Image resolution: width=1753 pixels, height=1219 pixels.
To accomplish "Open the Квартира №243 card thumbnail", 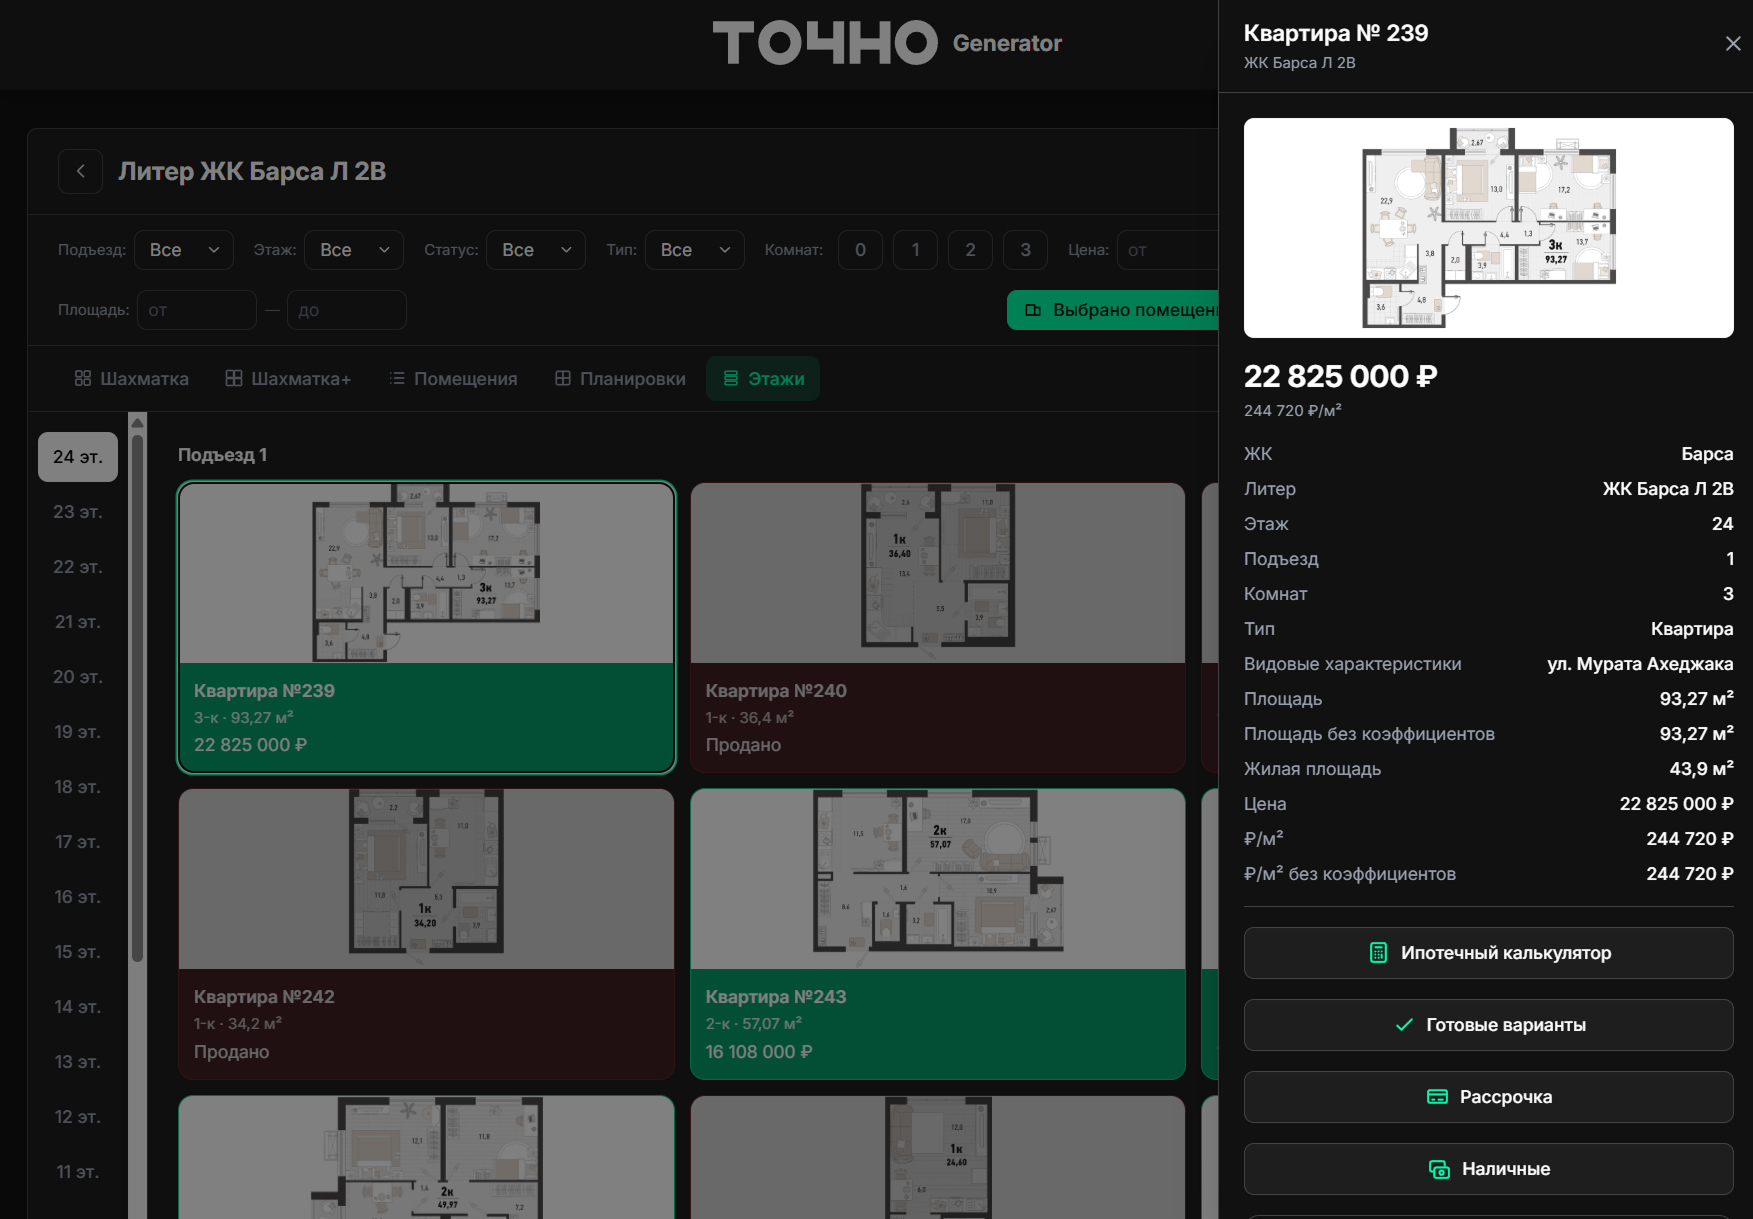I will (x=938, y=879).
